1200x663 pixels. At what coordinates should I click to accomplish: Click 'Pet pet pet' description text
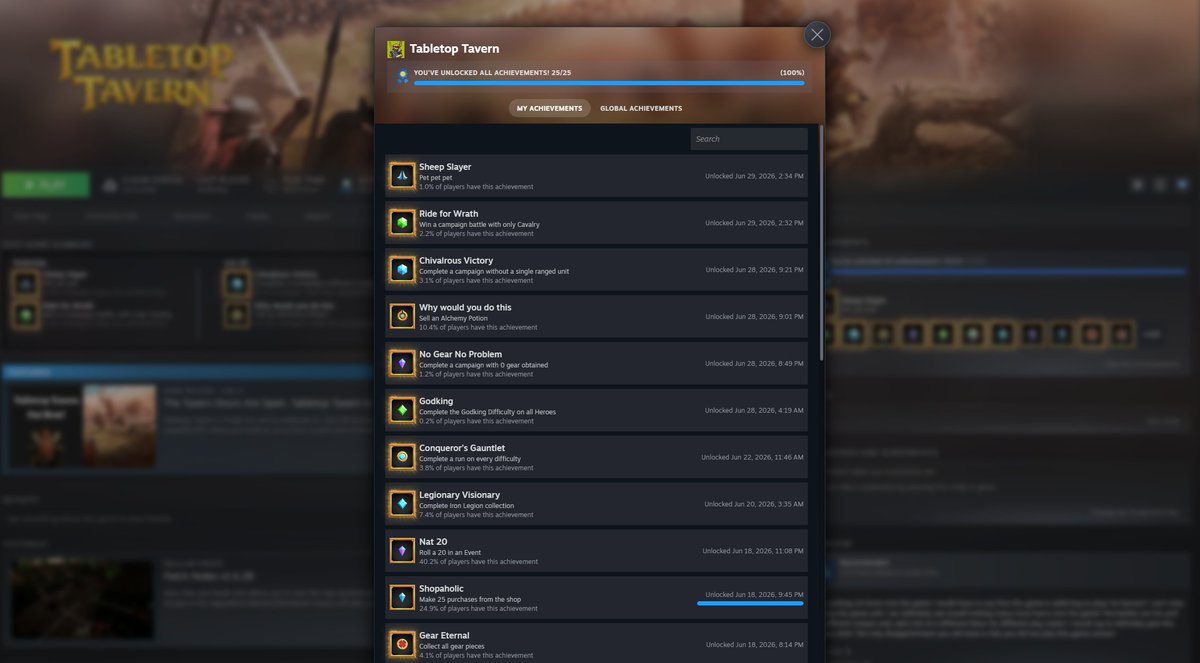point(436,178)
